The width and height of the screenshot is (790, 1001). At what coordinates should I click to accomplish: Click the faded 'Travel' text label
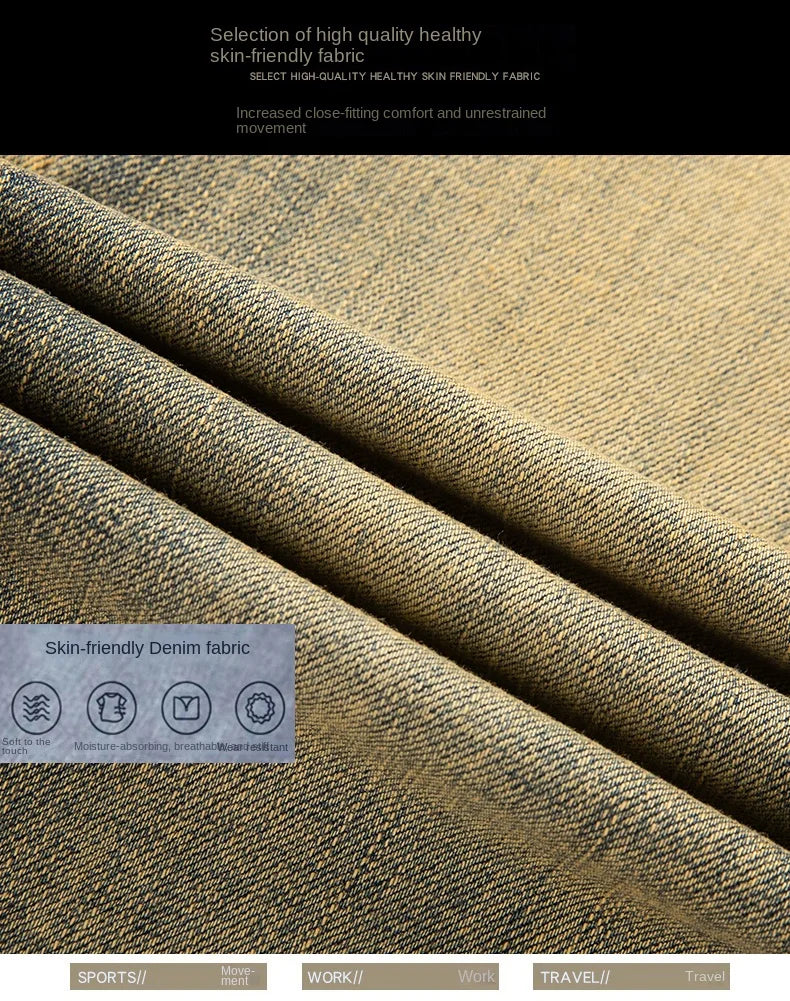click(705, 976)
